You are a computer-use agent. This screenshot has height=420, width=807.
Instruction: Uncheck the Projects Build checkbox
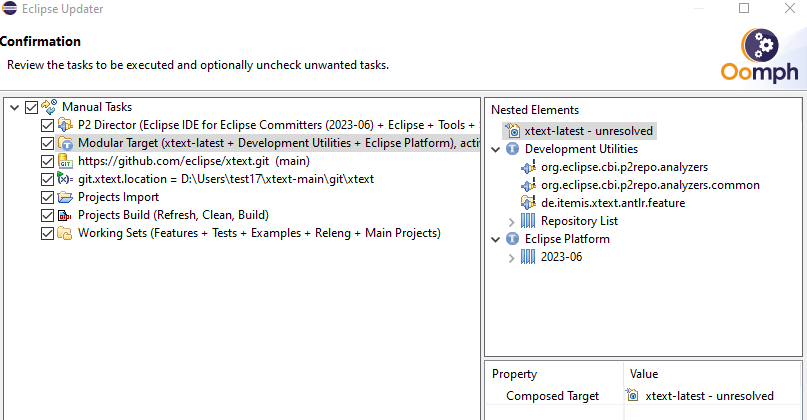pos(47,215)
